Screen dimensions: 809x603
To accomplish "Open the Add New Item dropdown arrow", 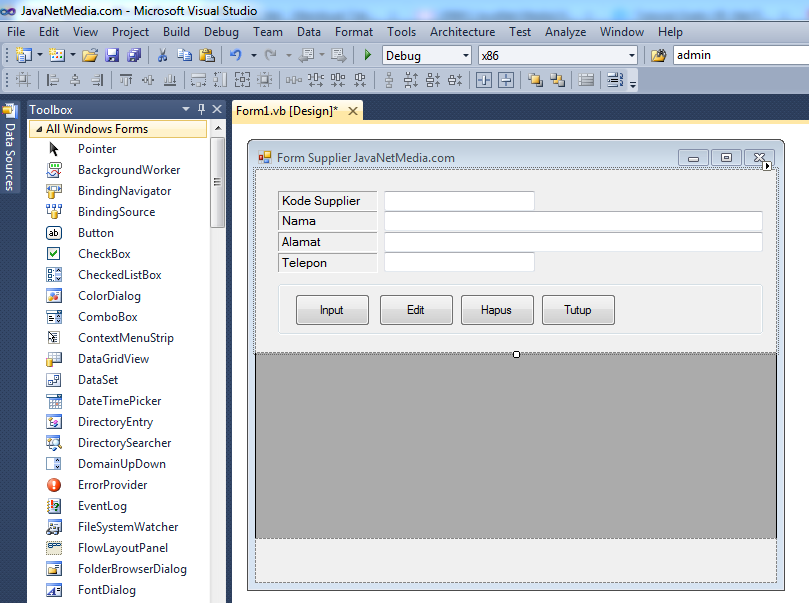I will pos(73,55).
